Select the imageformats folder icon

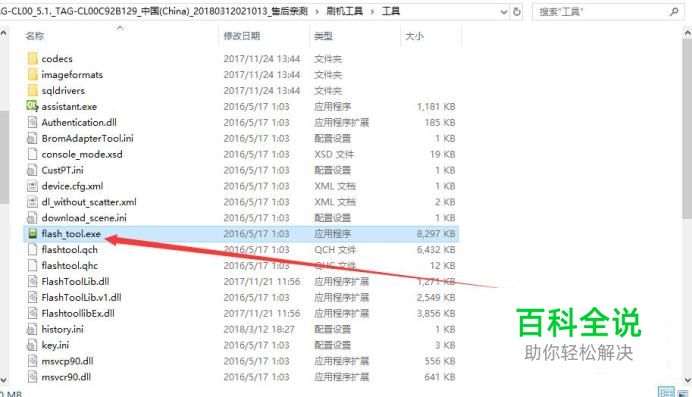click(x=32, y=74)
